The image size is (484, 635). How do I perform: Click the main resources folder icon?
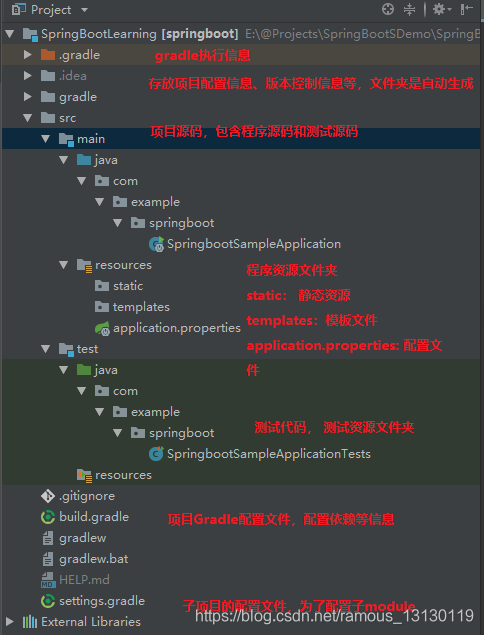click(84, 266)
